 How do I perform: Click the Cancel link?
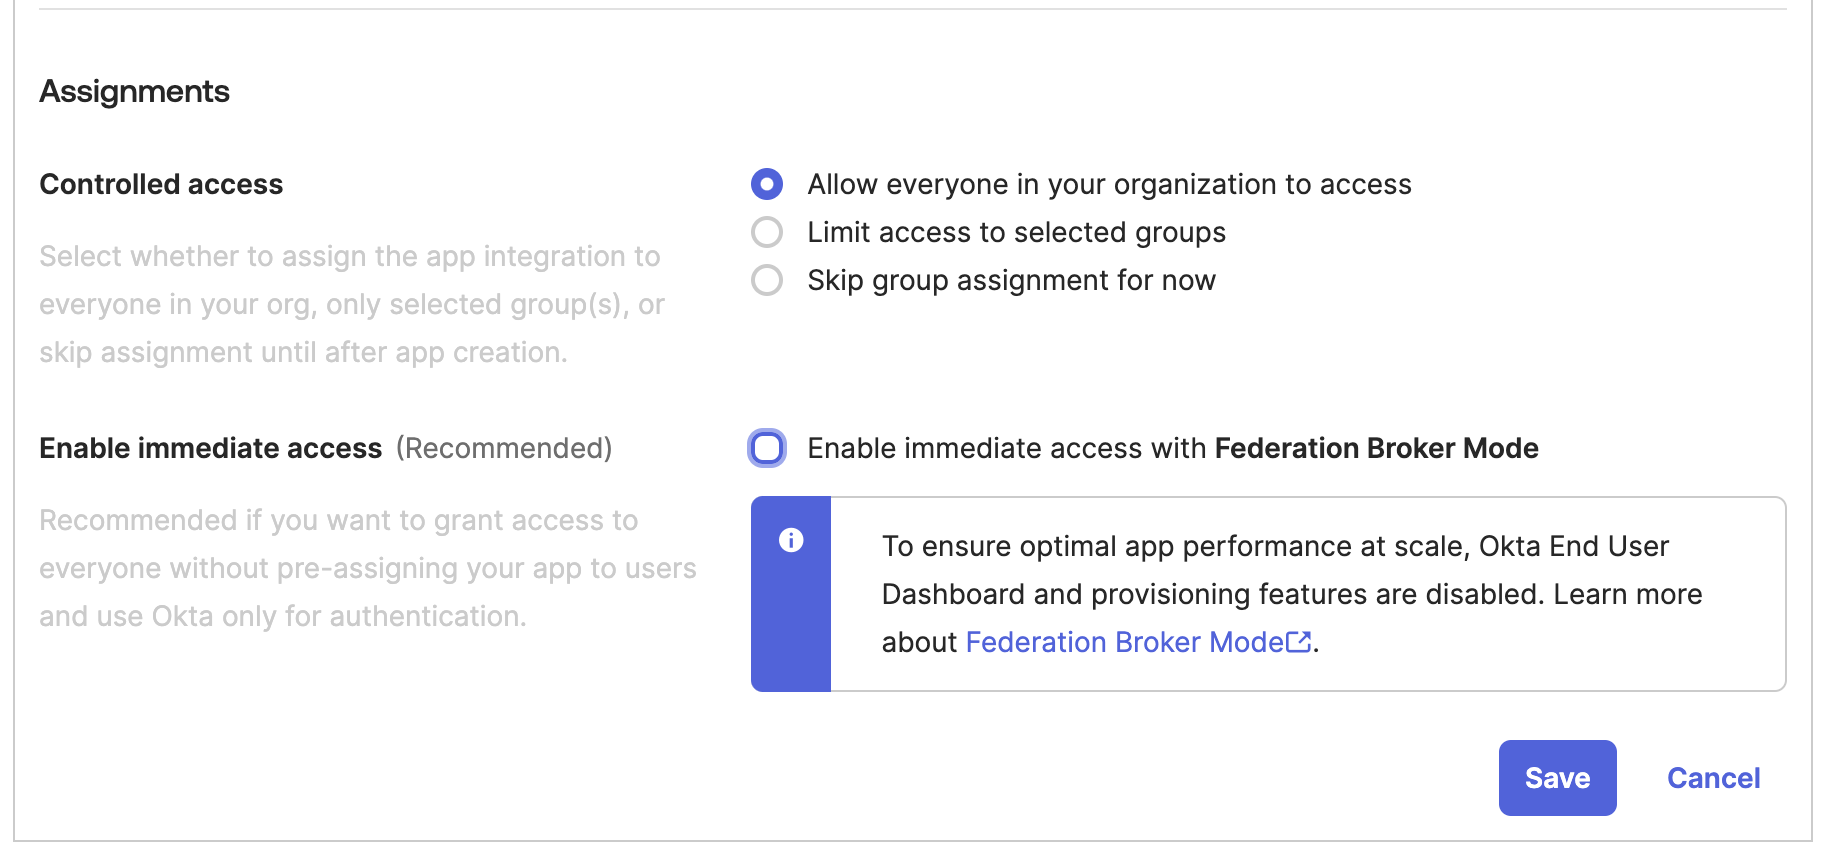click(1713, 778)
